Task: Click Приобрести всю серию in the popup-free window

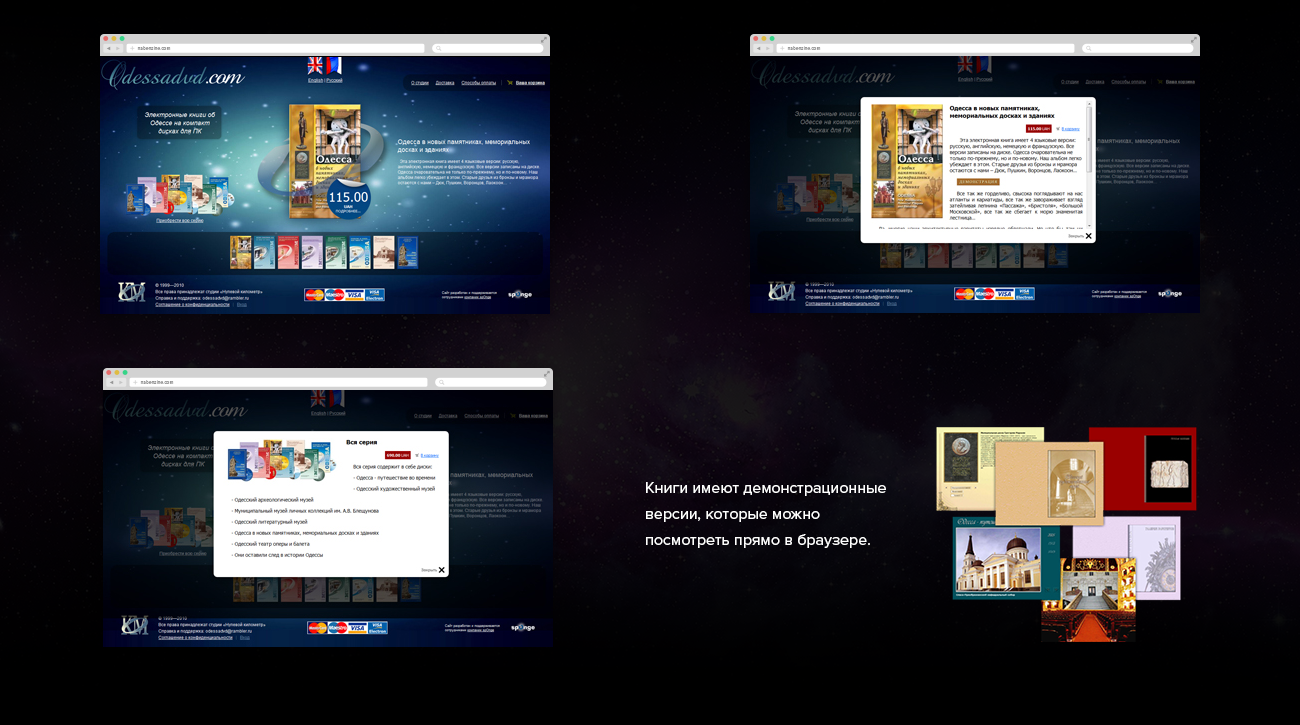Action: tap(180, 220)
